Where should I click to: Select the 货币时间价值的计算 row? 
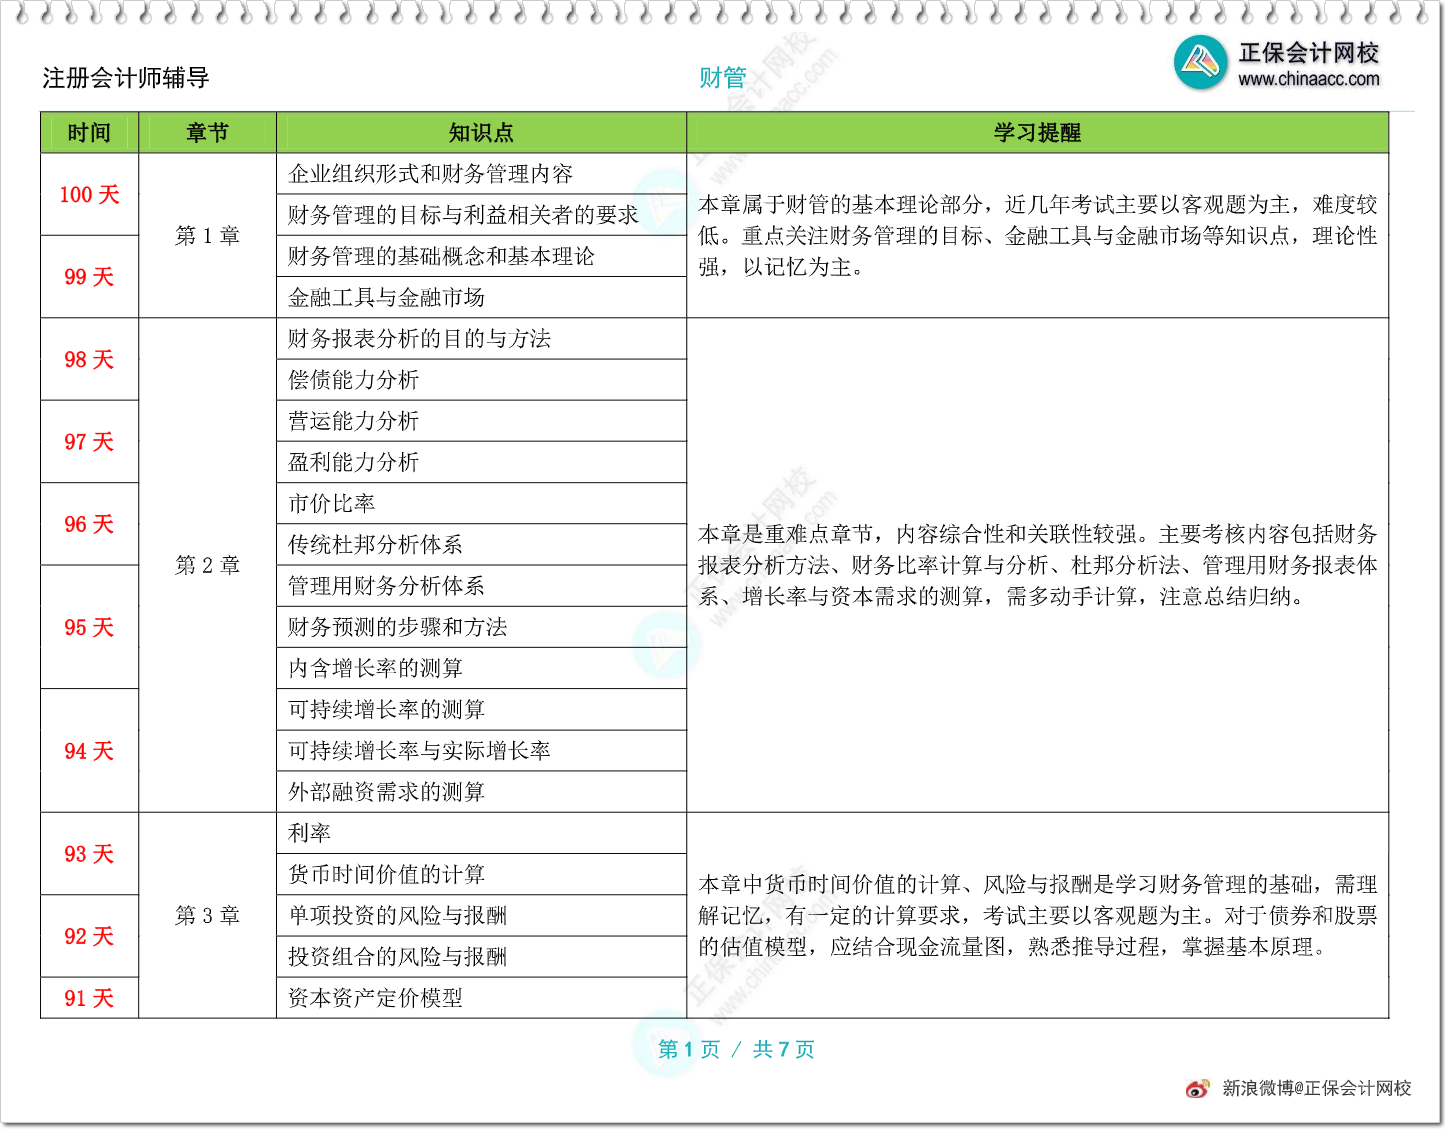click(386, 874)
